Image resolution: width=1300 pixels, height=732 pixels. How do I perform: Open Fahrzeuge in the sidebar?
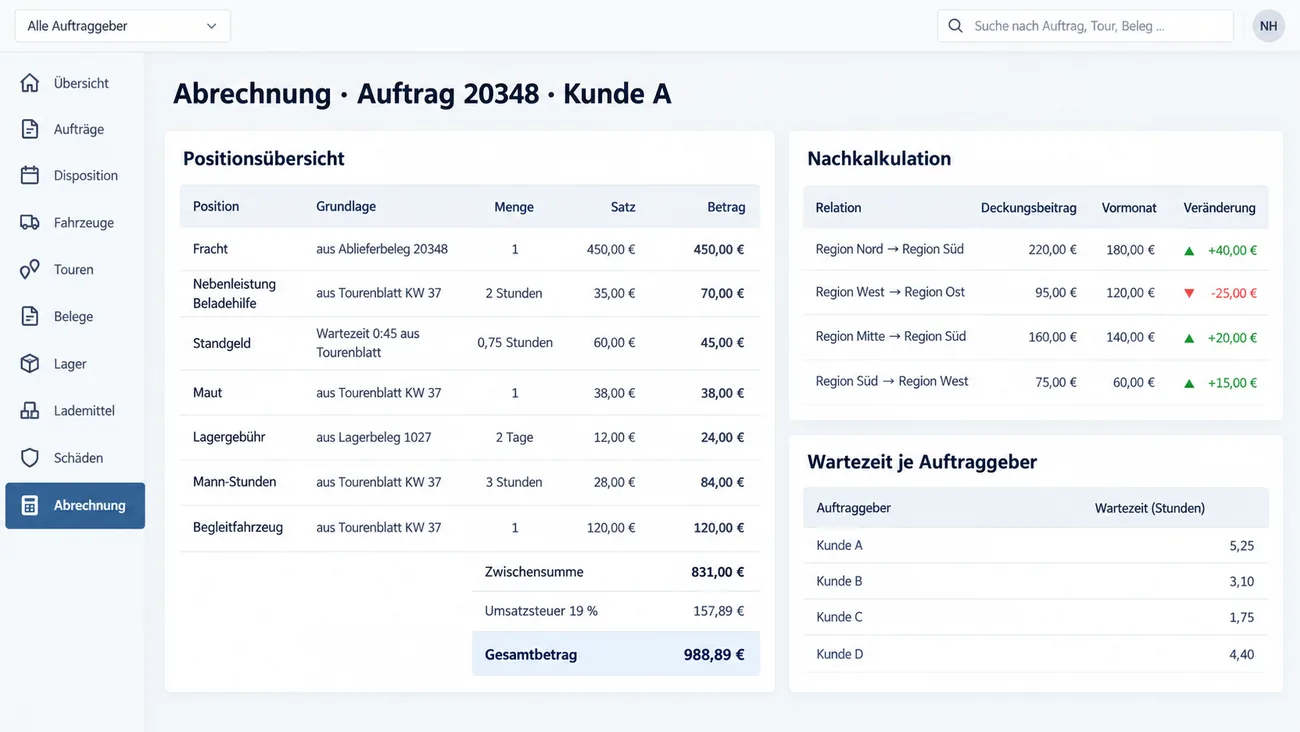point(75,222)
